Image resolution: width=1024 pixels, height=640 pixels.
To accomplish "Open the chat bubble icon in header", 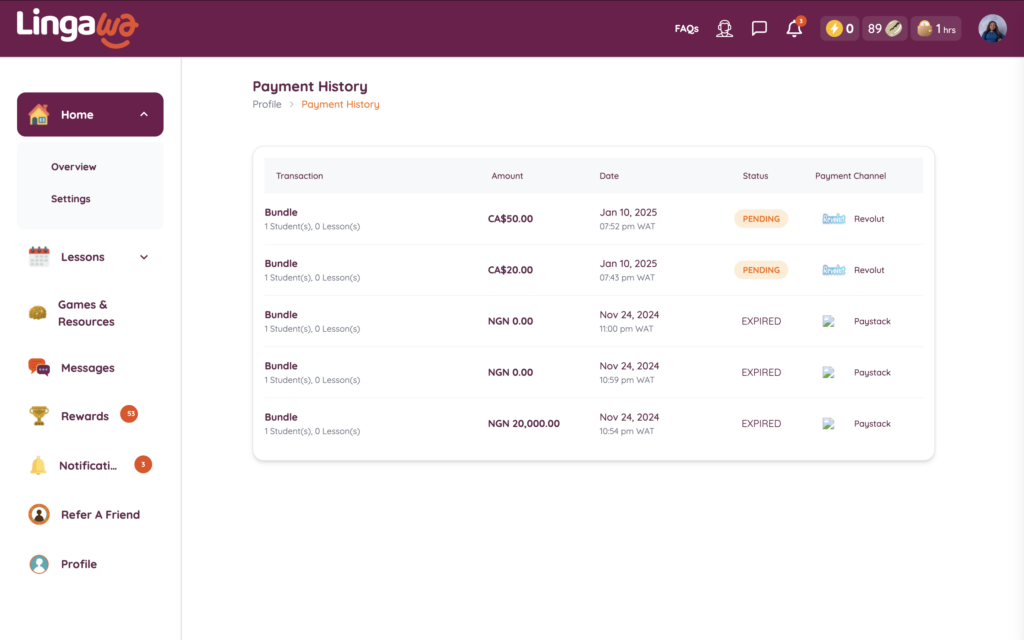I will tap(759, 29).
